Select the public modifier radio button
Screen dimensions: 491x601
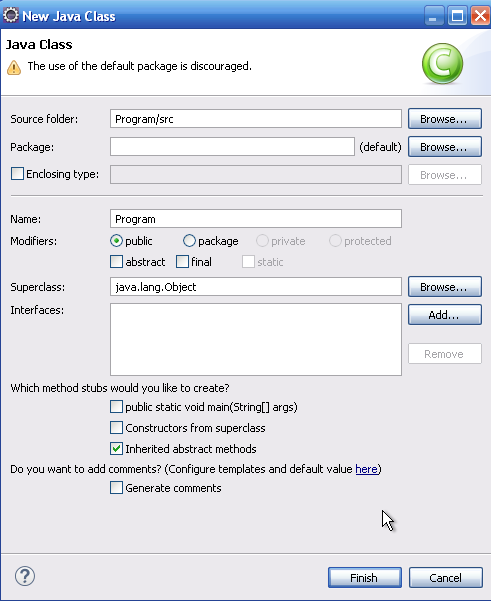coord(116,241)
